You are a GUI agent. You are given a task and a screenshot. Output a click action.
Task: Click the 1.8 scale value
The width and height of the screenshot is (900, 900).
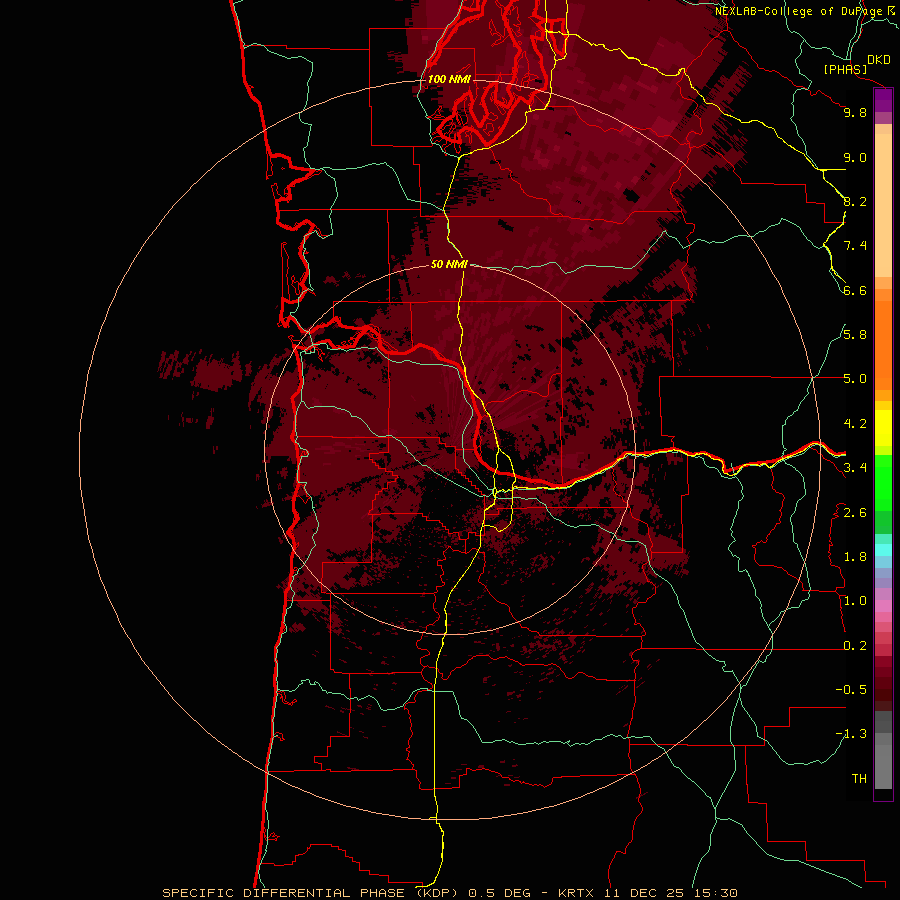pos(855,557)
